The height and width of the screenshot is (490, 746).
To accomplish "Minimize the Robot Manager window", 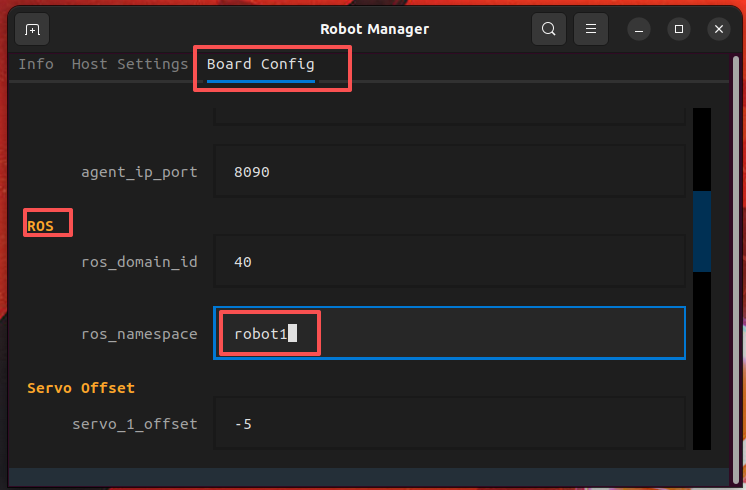I will pyautogui.click(x=639, y=29).
